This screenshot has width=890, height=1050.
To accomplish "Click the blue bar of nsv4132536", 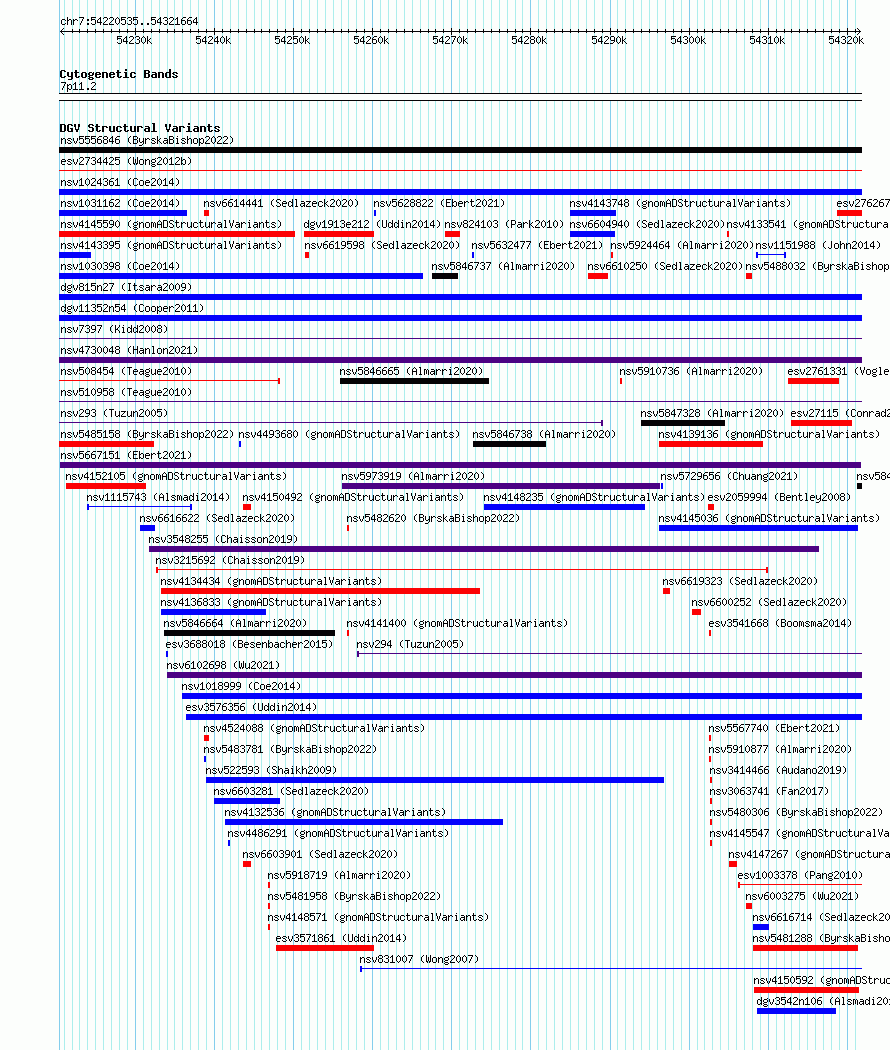I will pyautogui.click(x=364, y=822).
